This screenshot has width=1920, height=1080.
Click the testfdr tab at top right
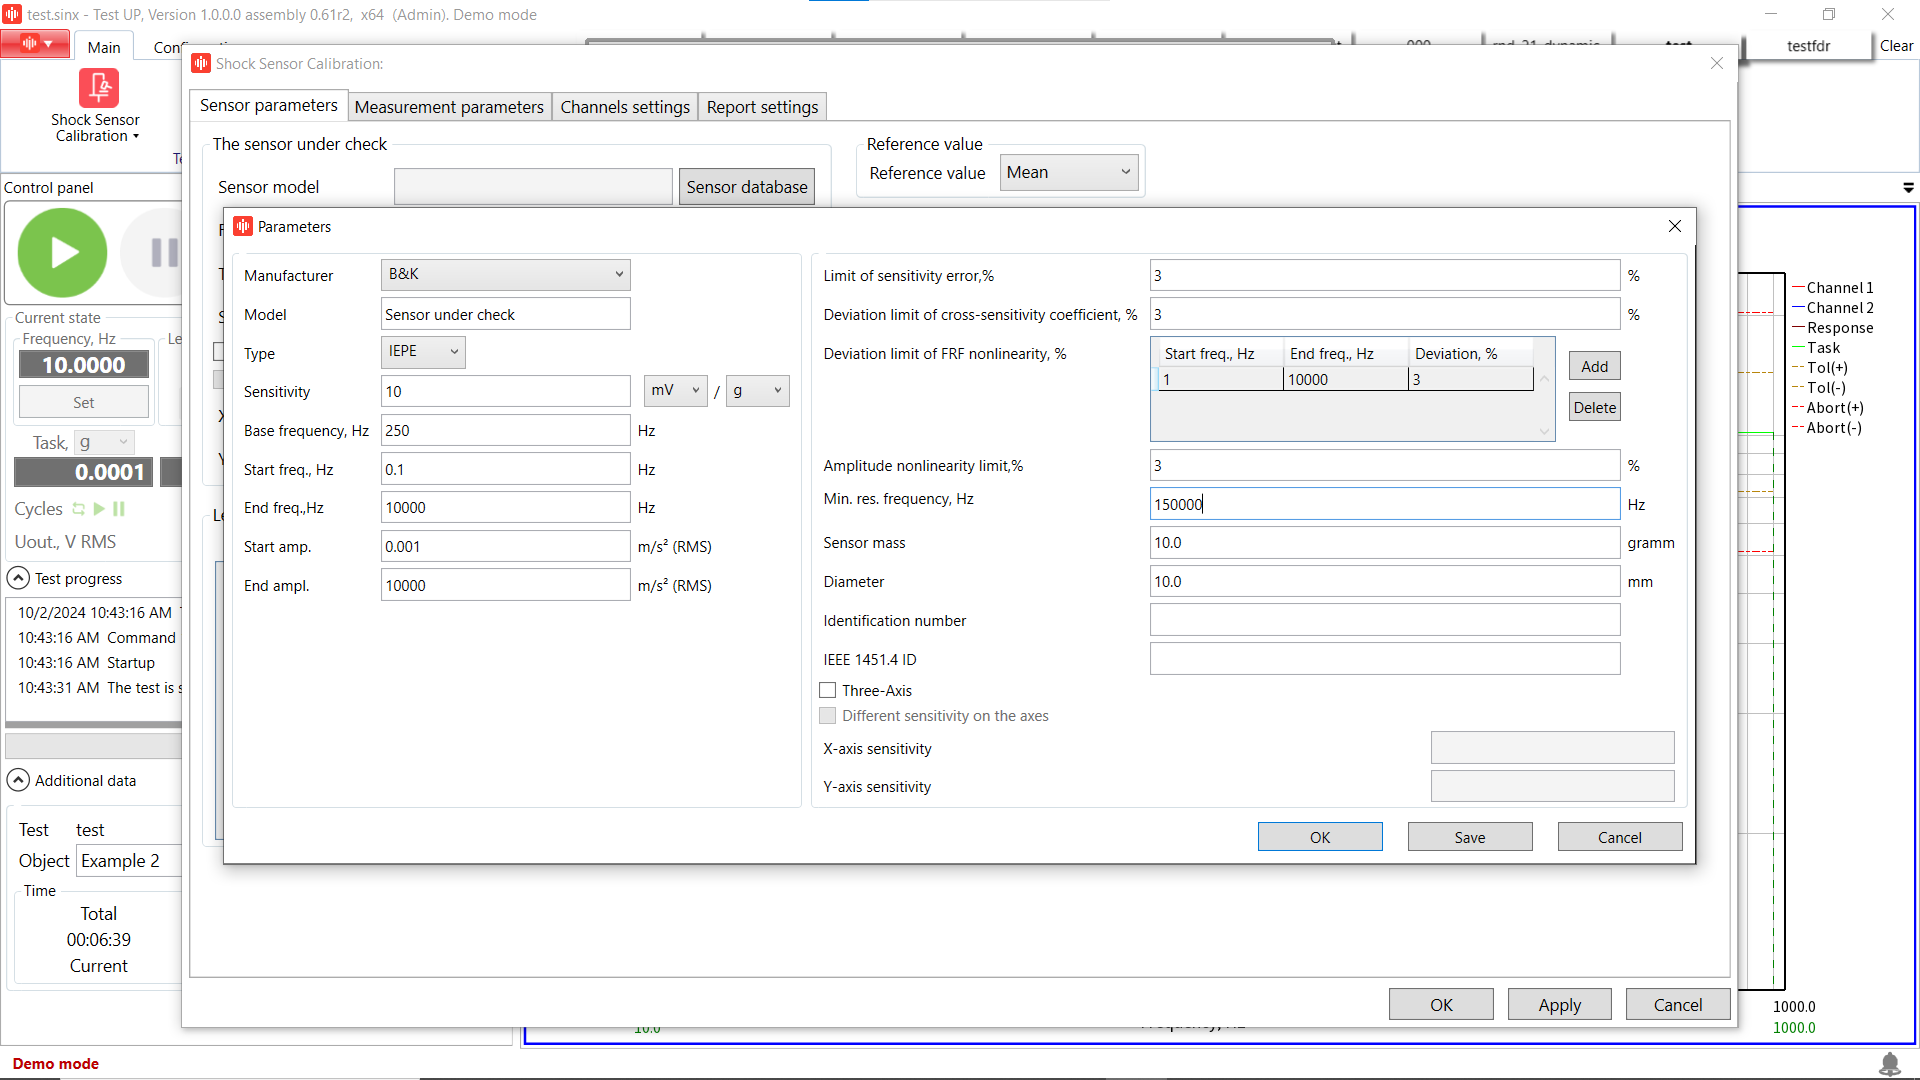click(x=1808, y=45)
